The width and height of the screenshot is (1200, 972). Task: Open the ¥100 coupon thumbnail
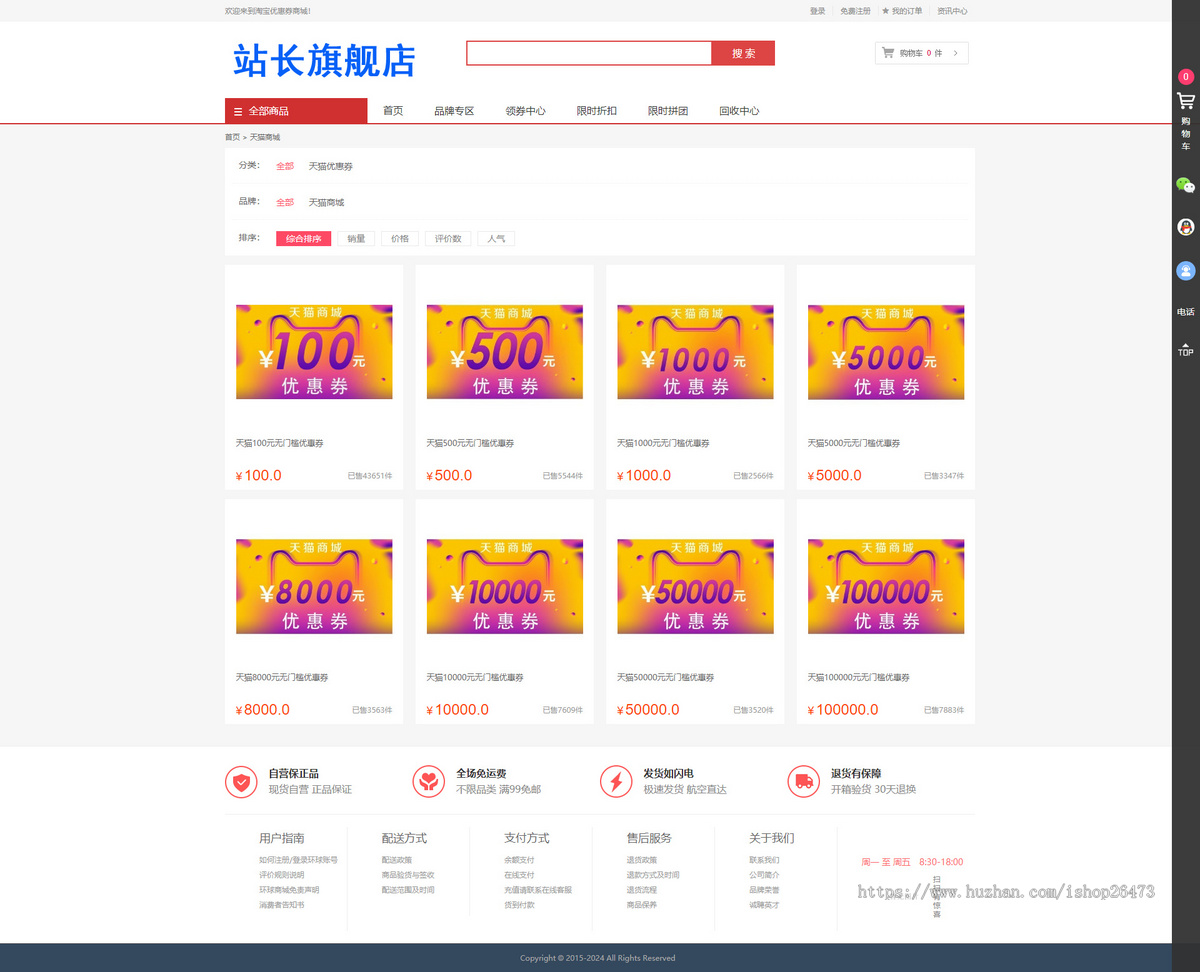314,352
